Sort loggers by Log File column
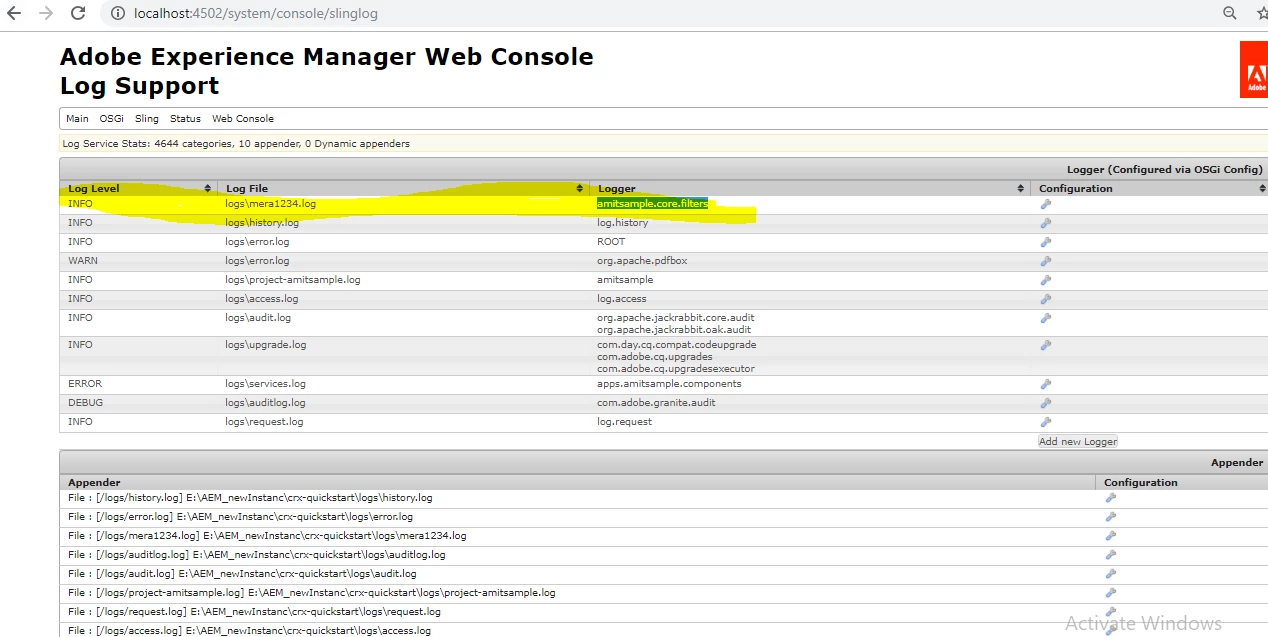1268x637 pixels. pyautogui.click(x=403, y=188)
